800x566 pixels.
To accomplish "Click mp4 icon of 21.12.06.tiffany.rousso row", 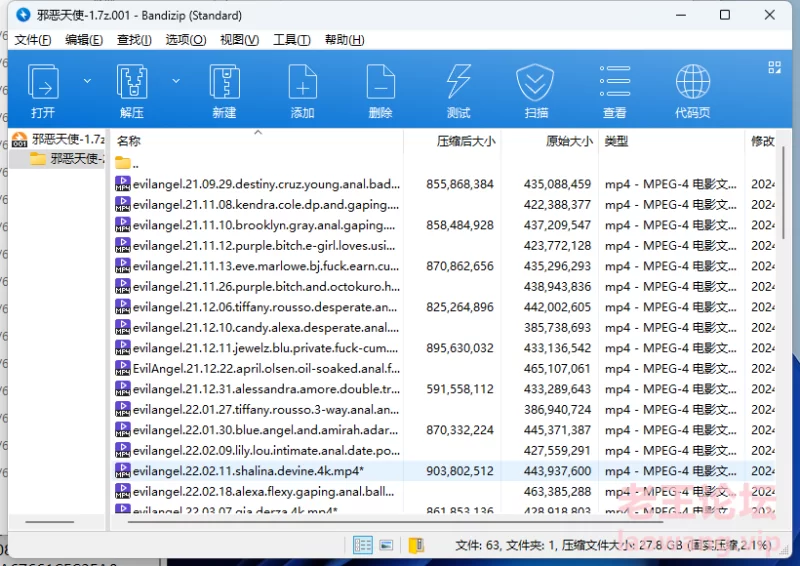I will point(123,307).
